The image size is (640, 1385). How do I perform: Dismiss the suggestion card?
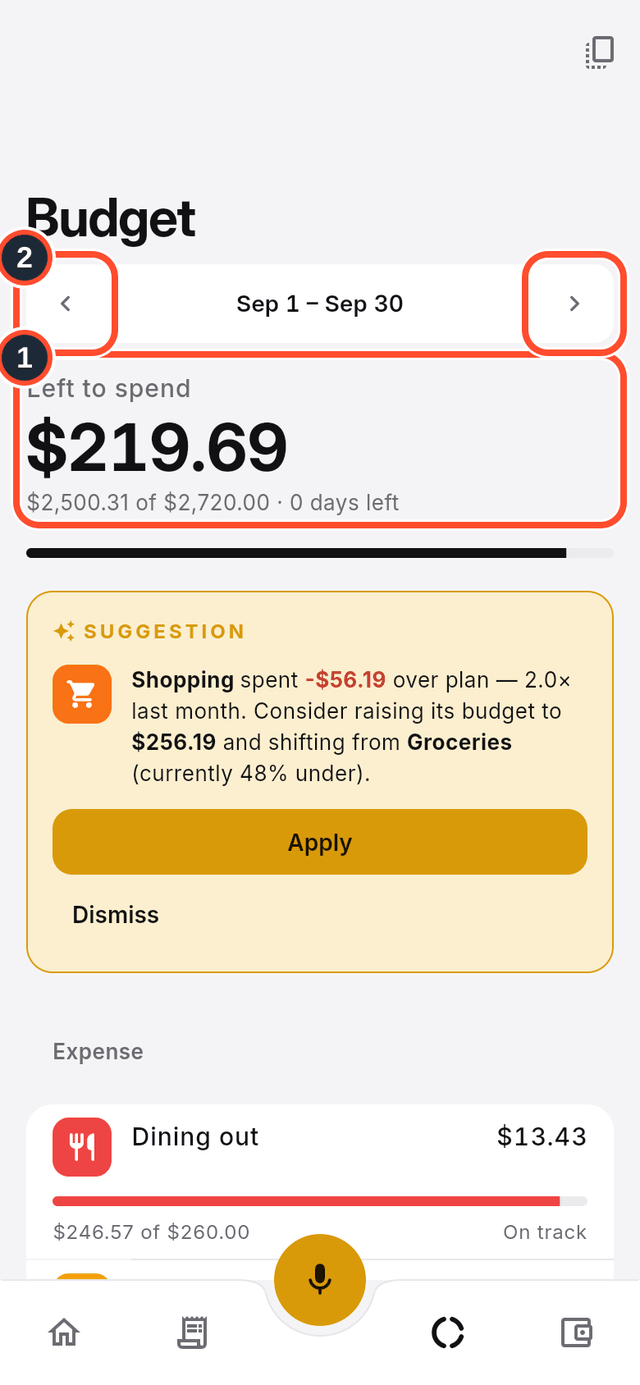[116, 915]
